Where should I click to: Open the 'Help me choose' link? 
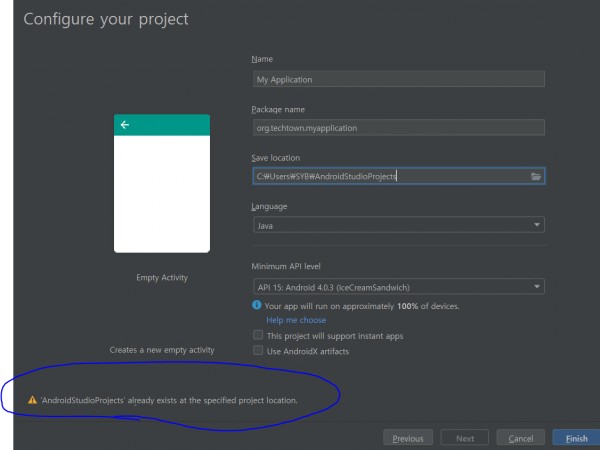point(296,320)
